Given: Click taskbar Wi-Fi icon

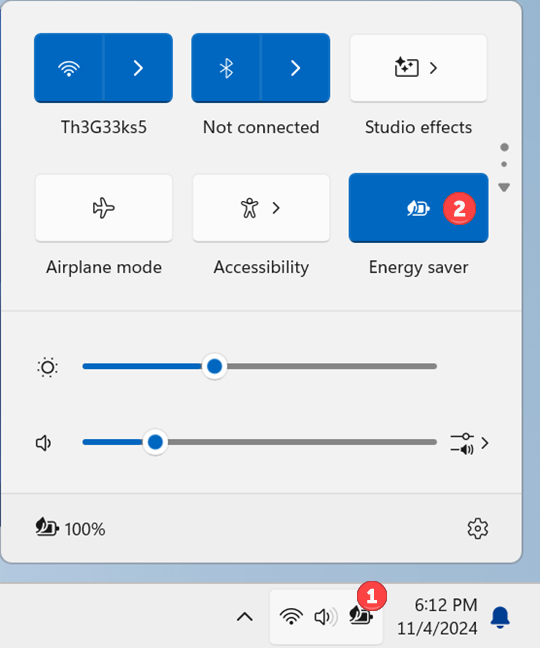Looking at the screenshot, I should [x=291, y=617].
